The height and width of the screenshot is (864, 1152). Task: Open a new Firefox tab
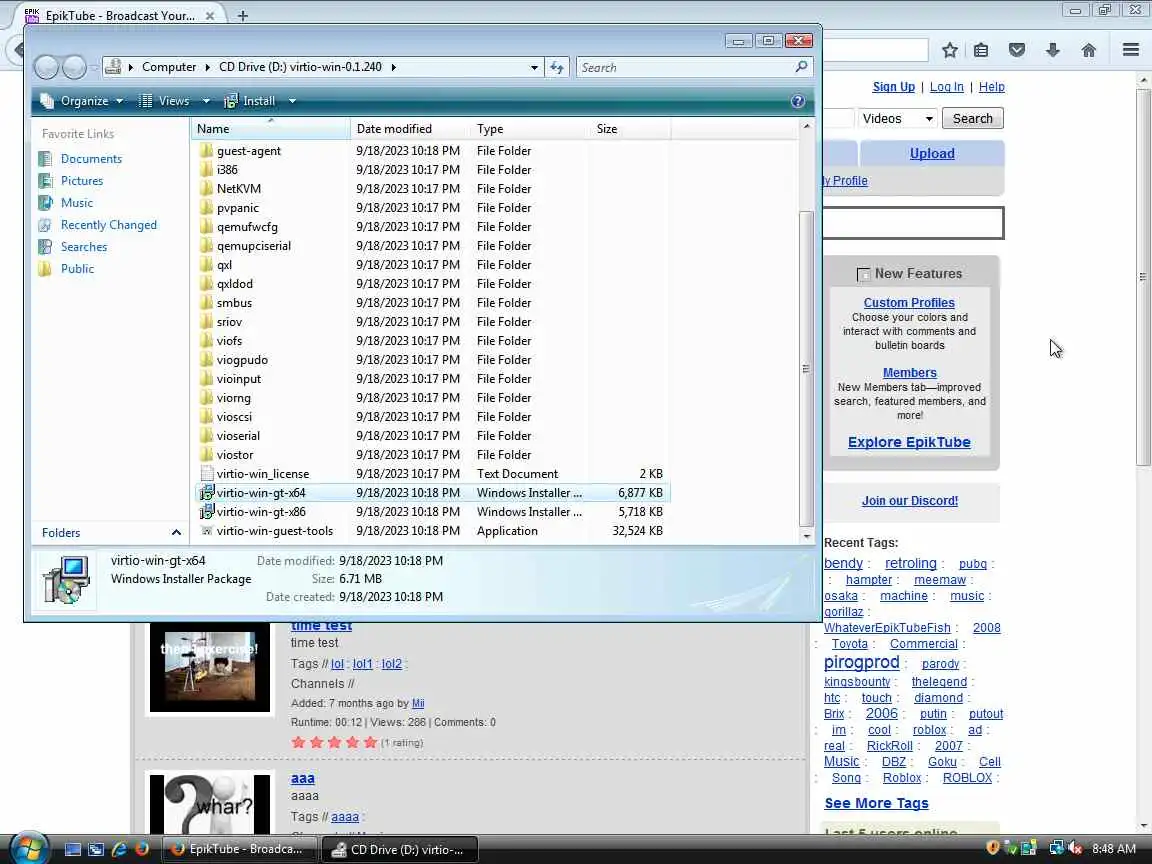[x=242, y=15]
